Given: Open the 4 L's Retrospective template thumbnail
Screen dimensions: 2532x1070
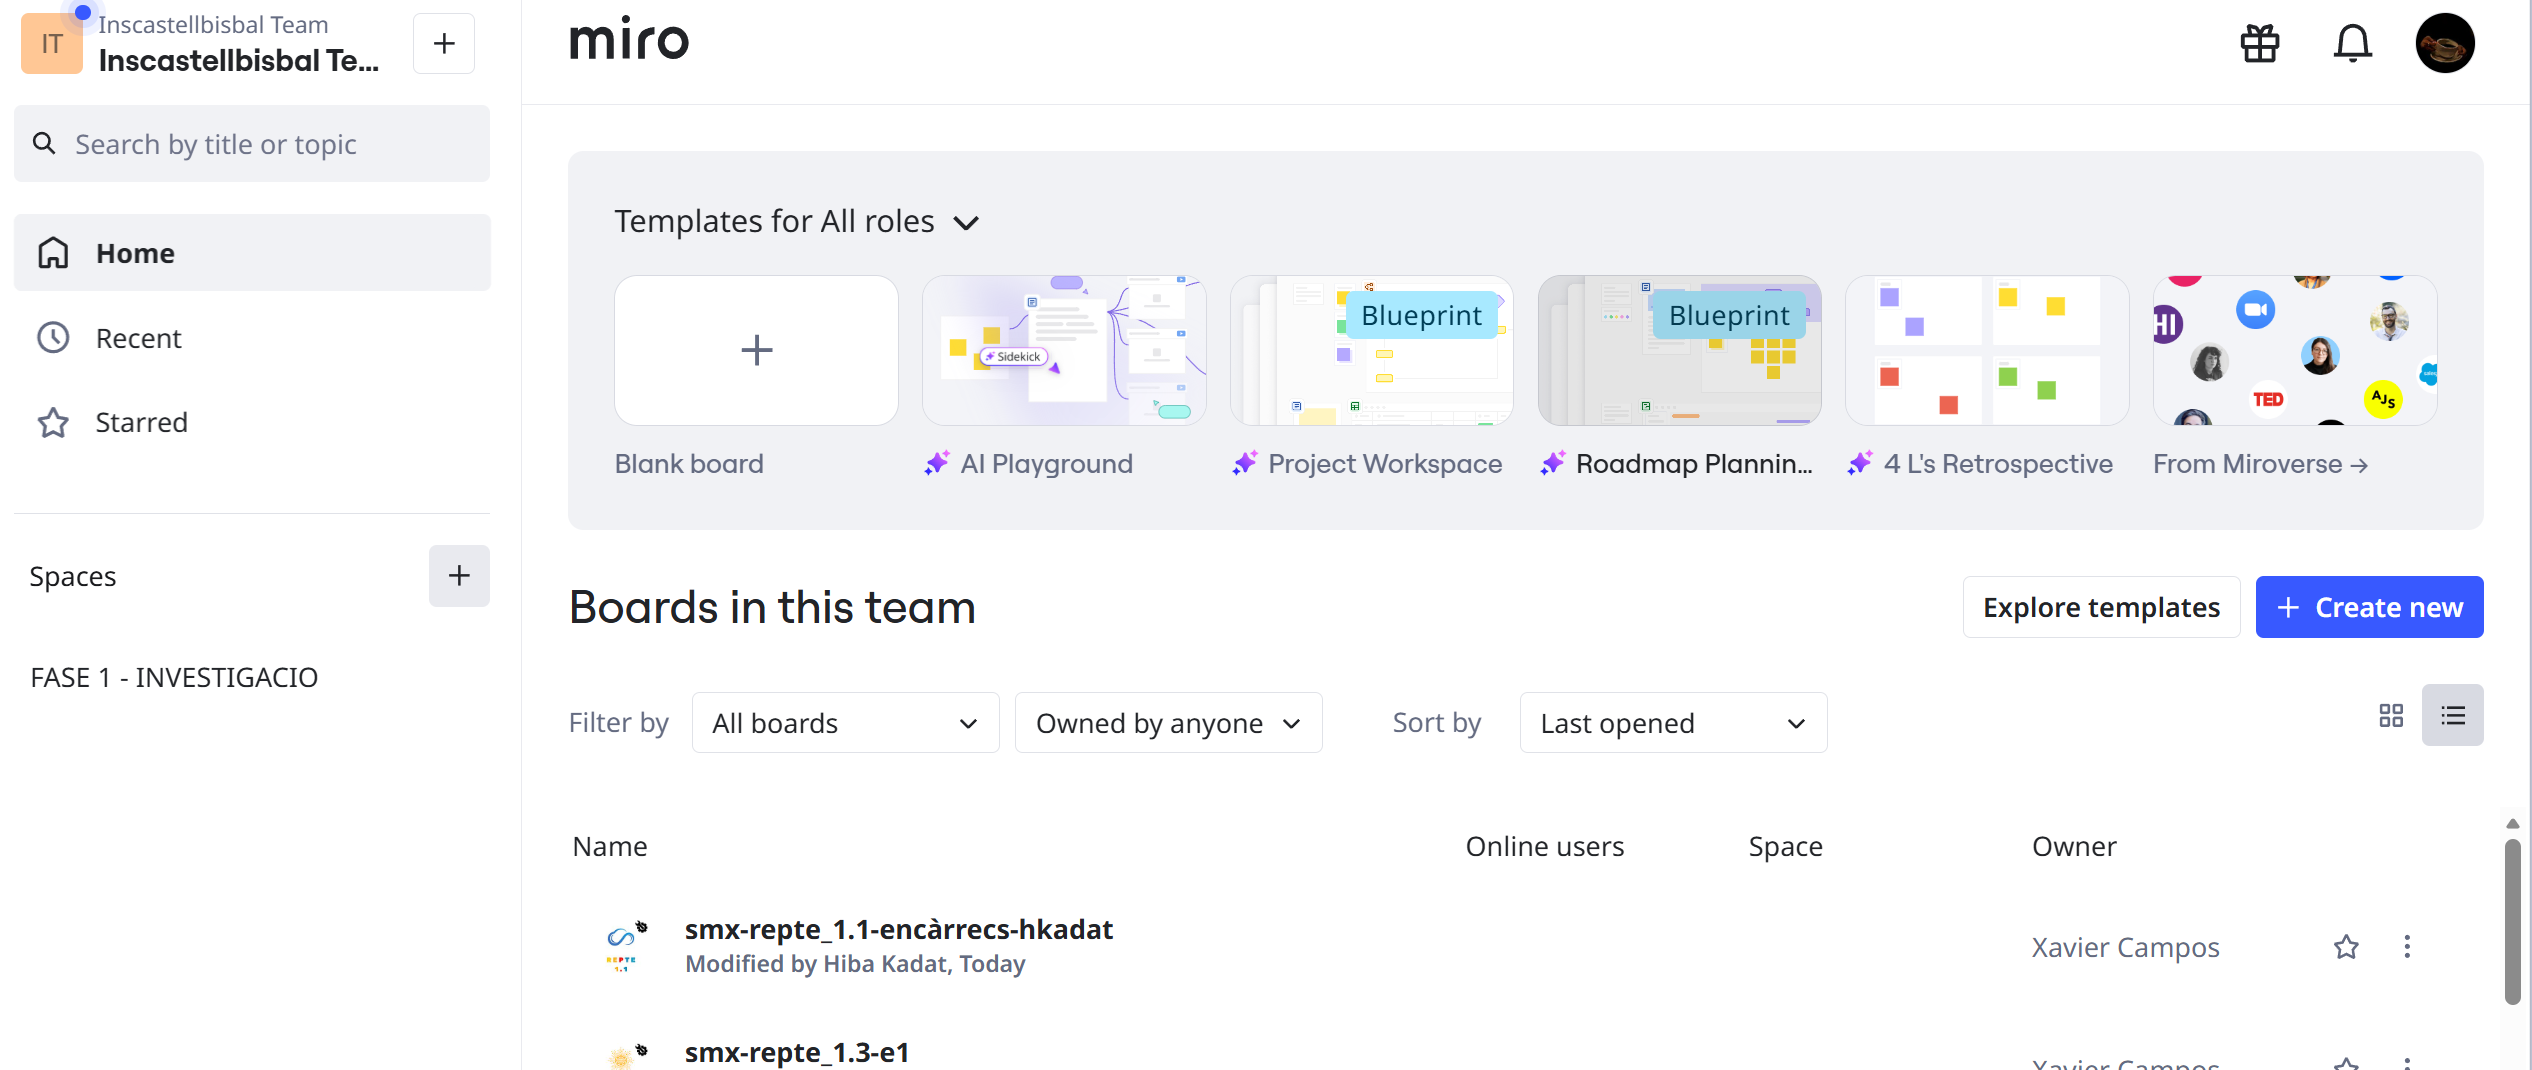Looking at the screenshot, I should 1987,350.
